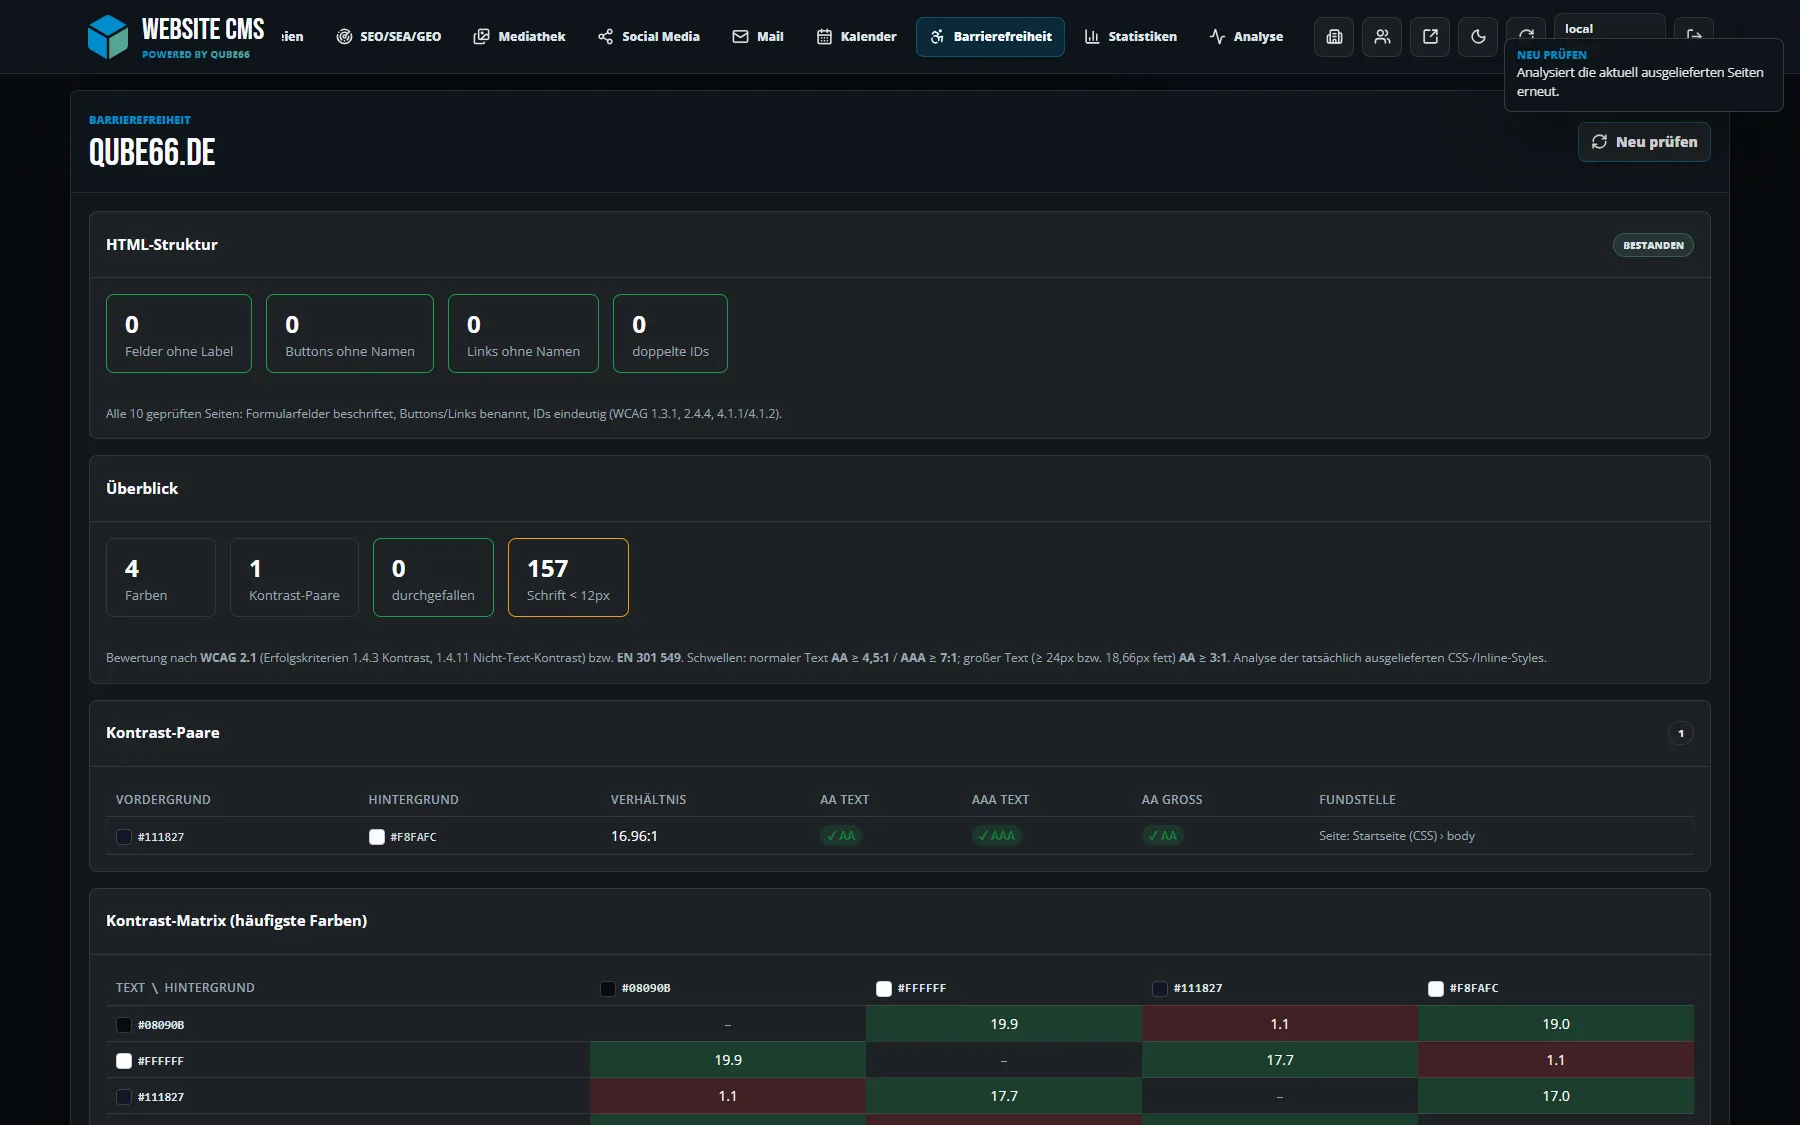
Task: Click the 0 durchgefallen card
Action: coord(433,578)
